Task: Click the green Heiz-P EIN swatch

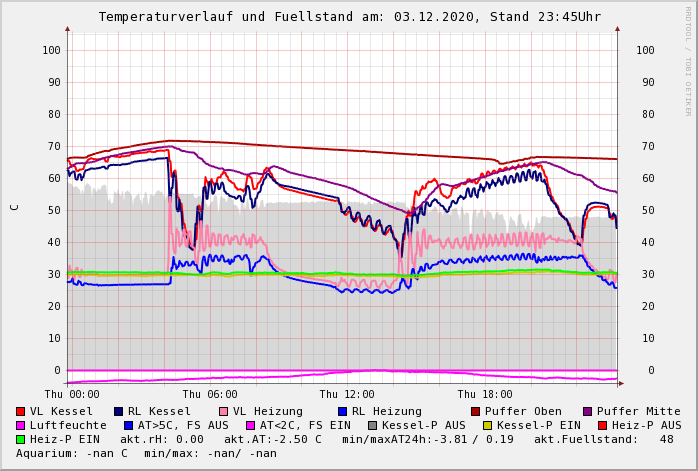Action: click(x=21, y=440)
